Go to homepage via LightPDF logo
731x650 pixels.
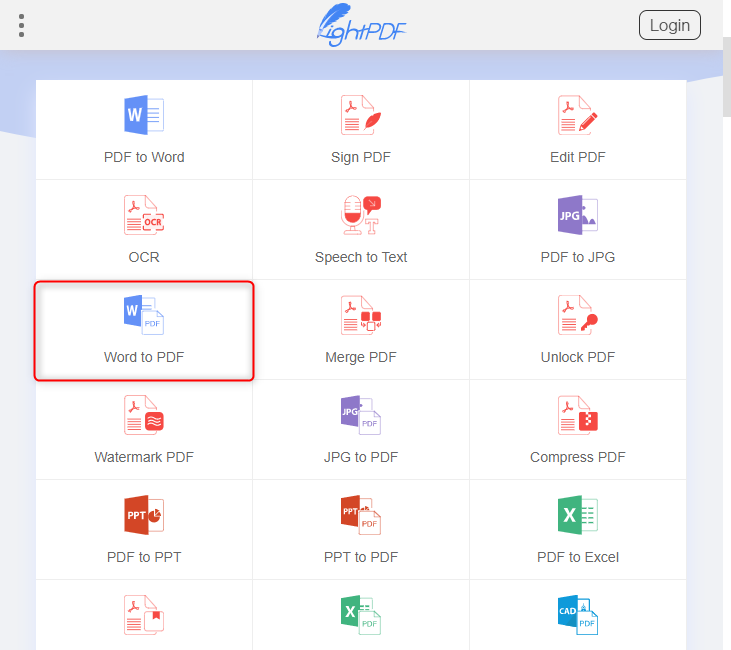pos(361,25)
